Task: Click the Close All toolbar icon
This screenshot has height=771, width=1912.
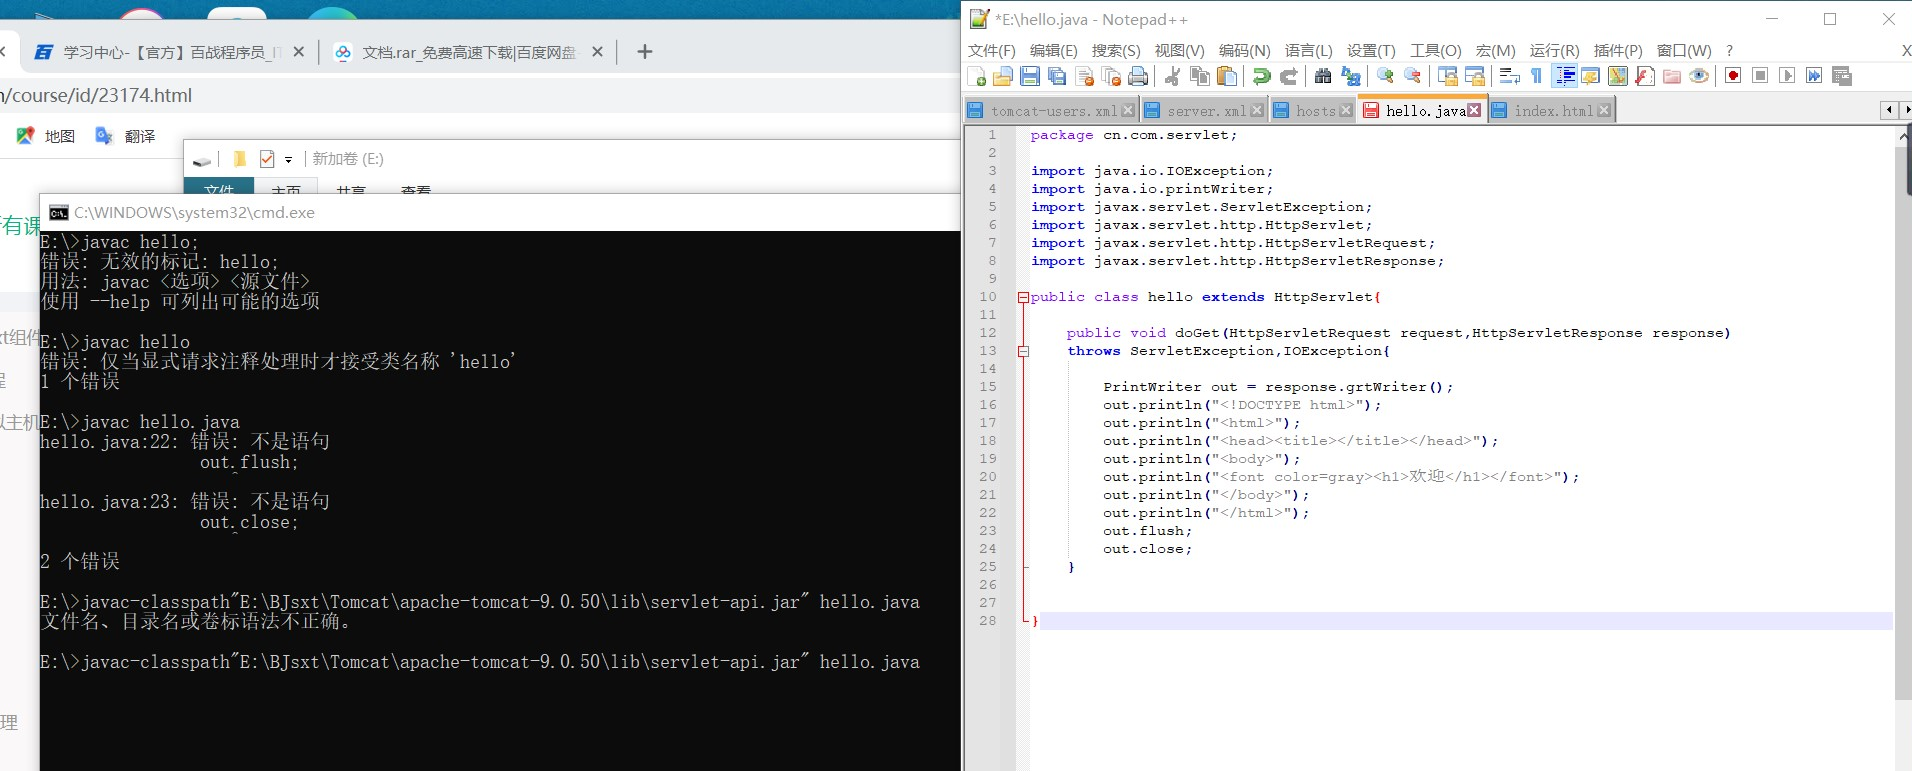Action: 1111,76
